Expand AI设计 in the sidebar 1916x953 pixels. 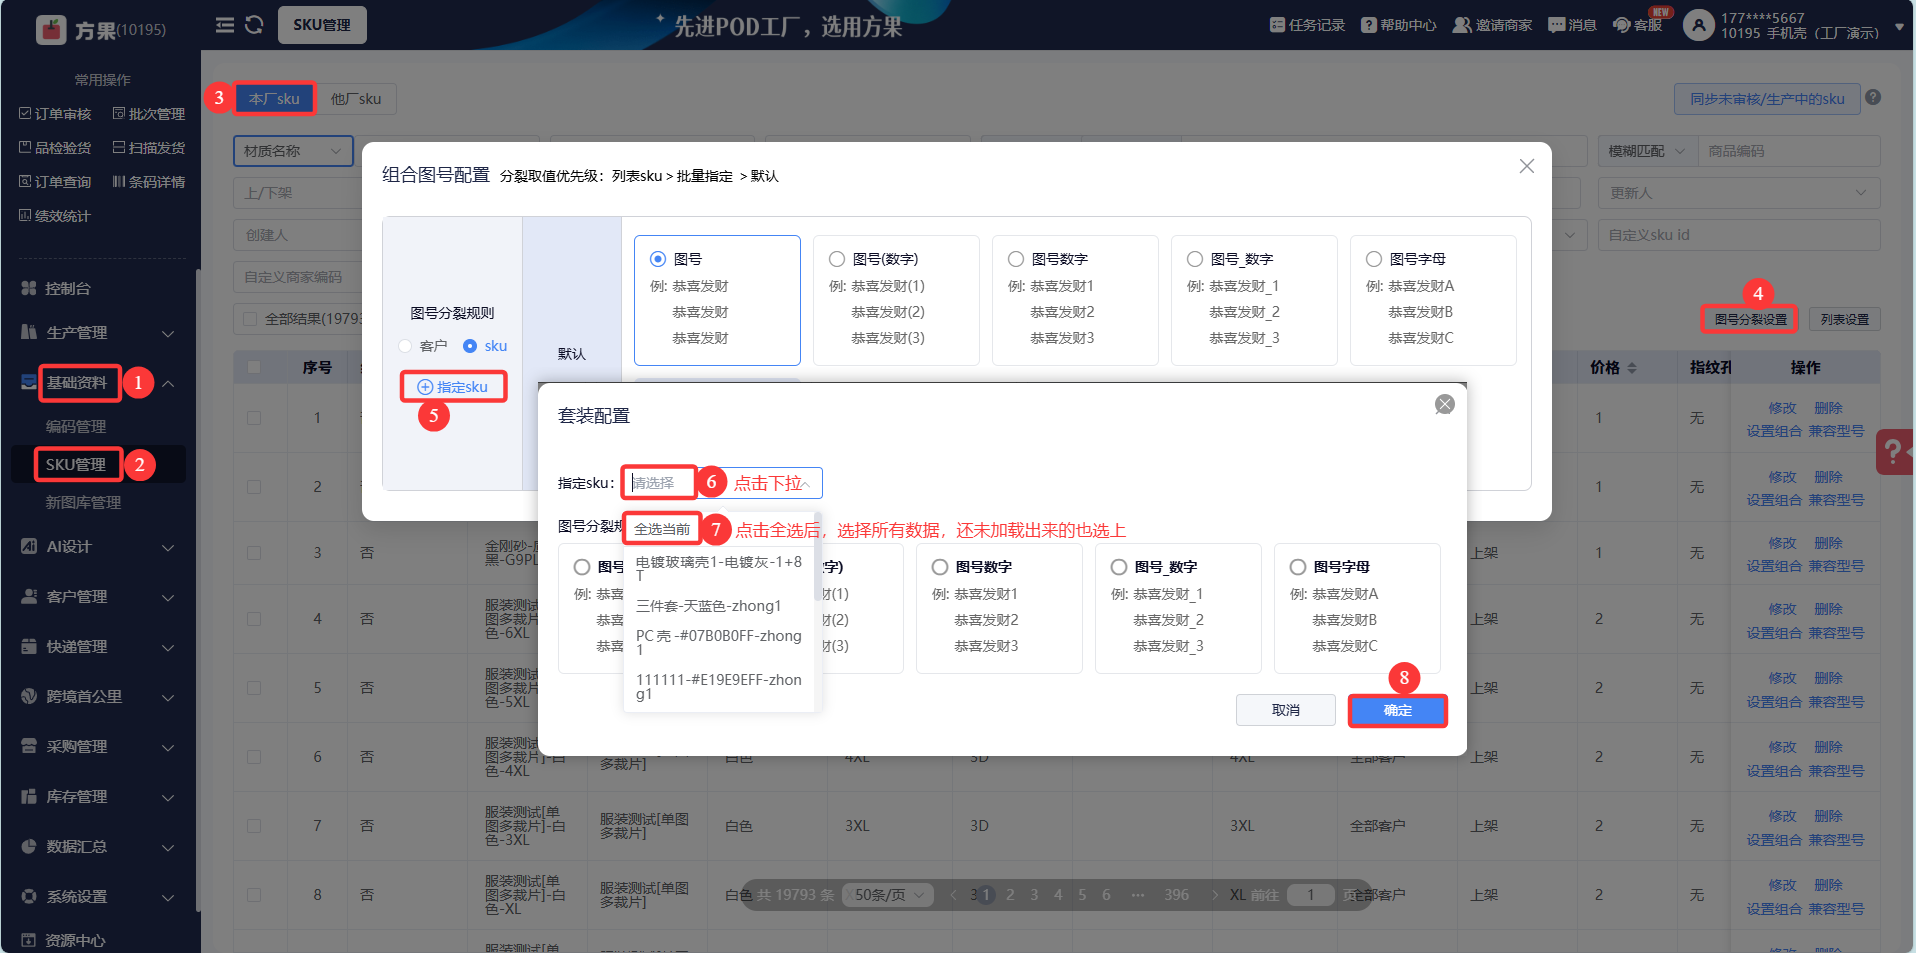point(100,547)
